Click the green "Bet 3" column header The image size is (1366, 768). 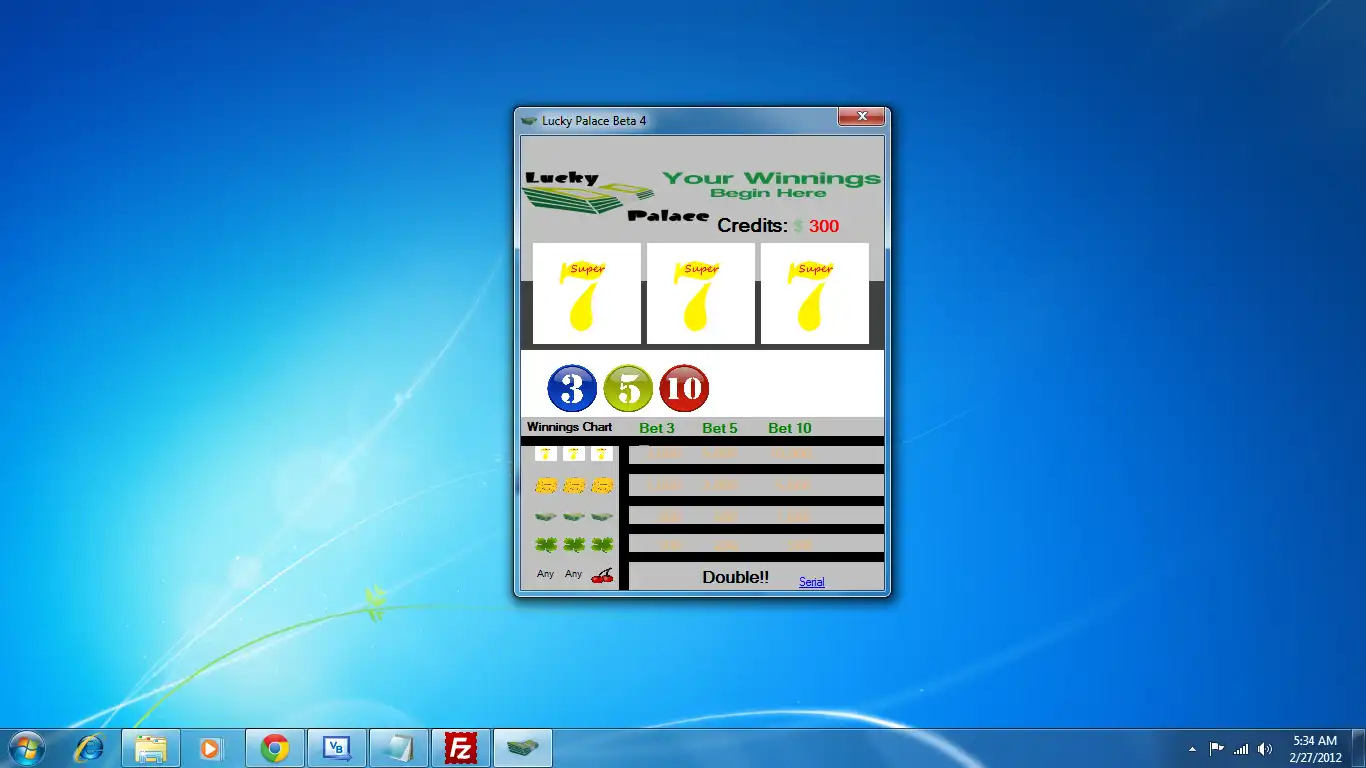[x=657, y=428]
